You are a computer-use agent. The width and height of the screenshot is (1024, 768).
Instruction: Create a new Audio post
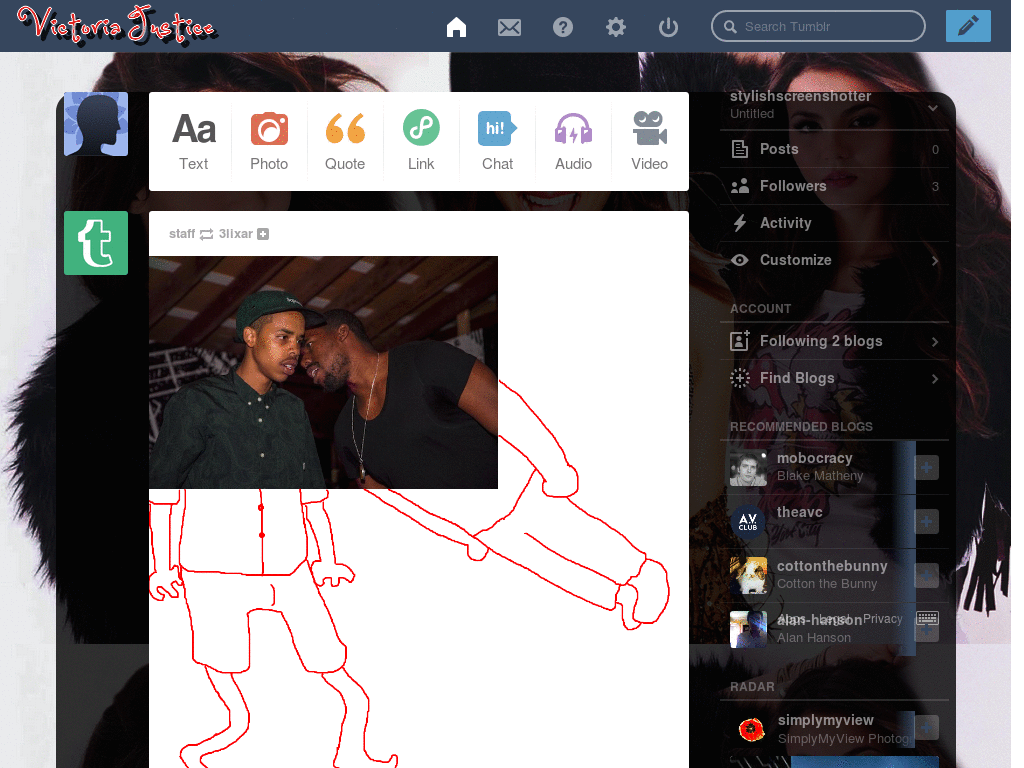[x=573, y=141]
